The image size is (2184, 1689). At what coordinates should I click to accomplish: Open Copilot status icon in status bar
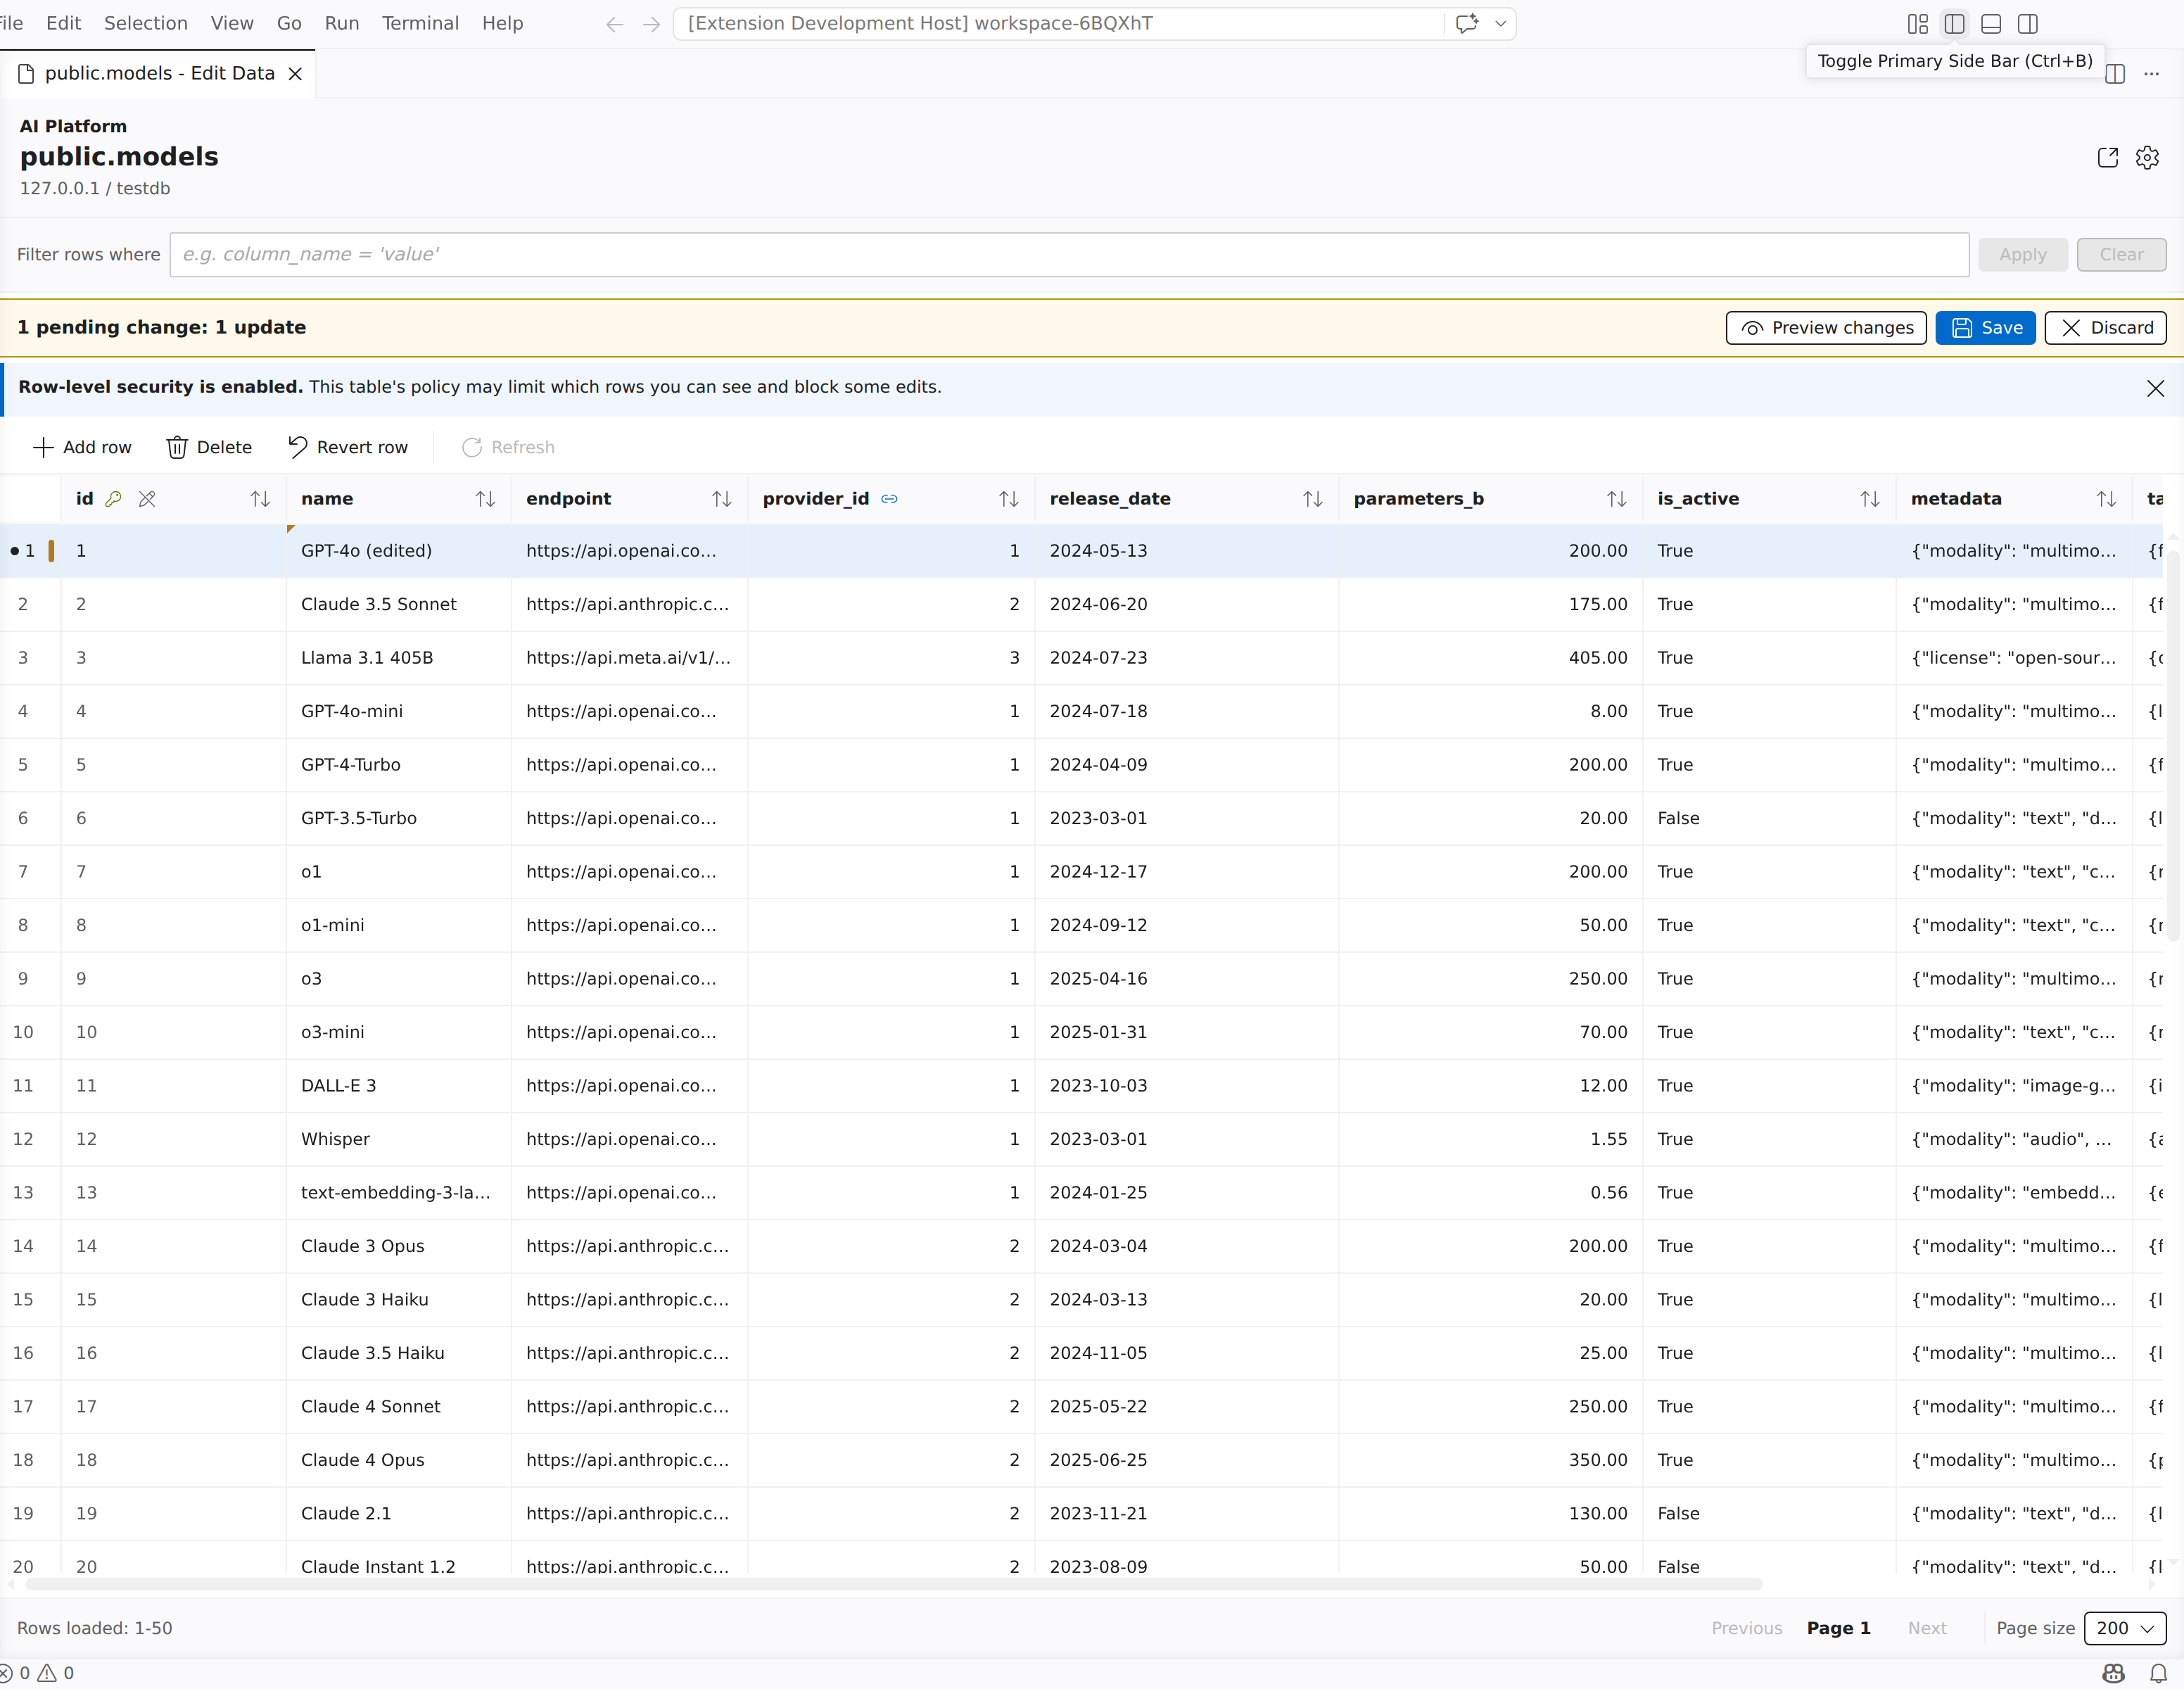(2113, 1673)
